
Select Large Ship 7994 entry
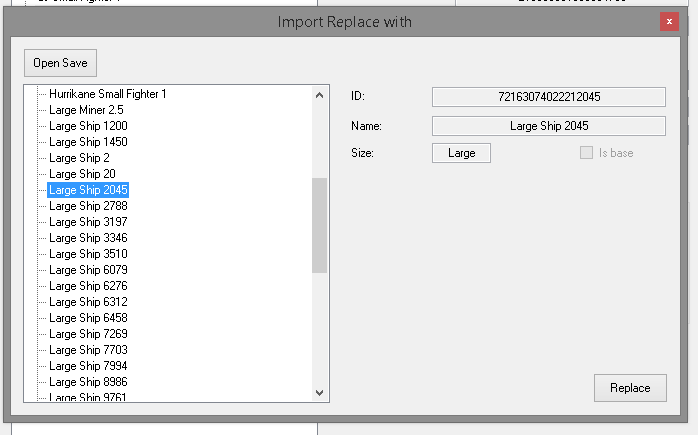(x=88, y=366)
